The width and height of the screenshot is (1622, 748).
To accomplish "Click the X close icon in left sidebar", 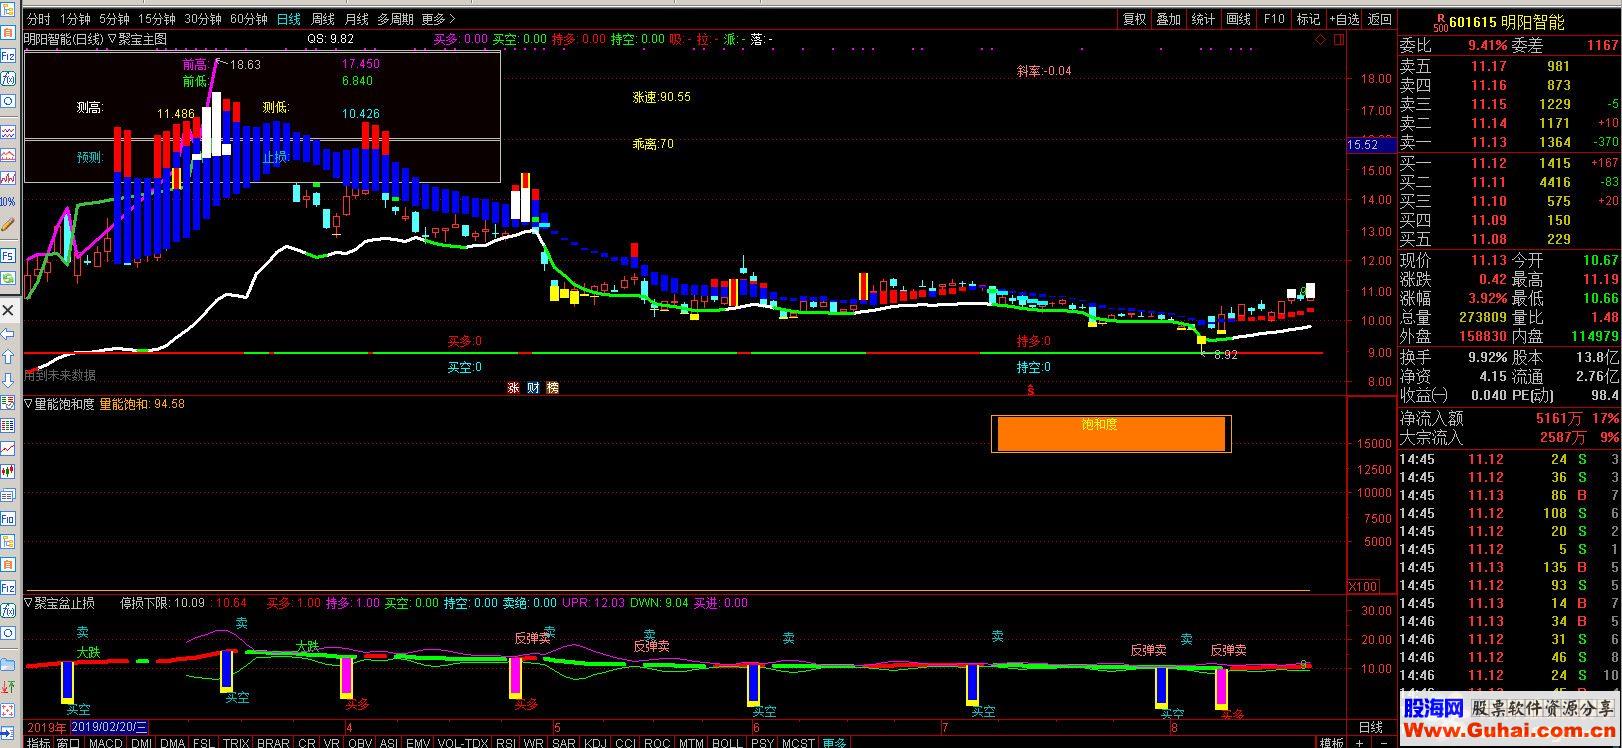I will 8,310.
